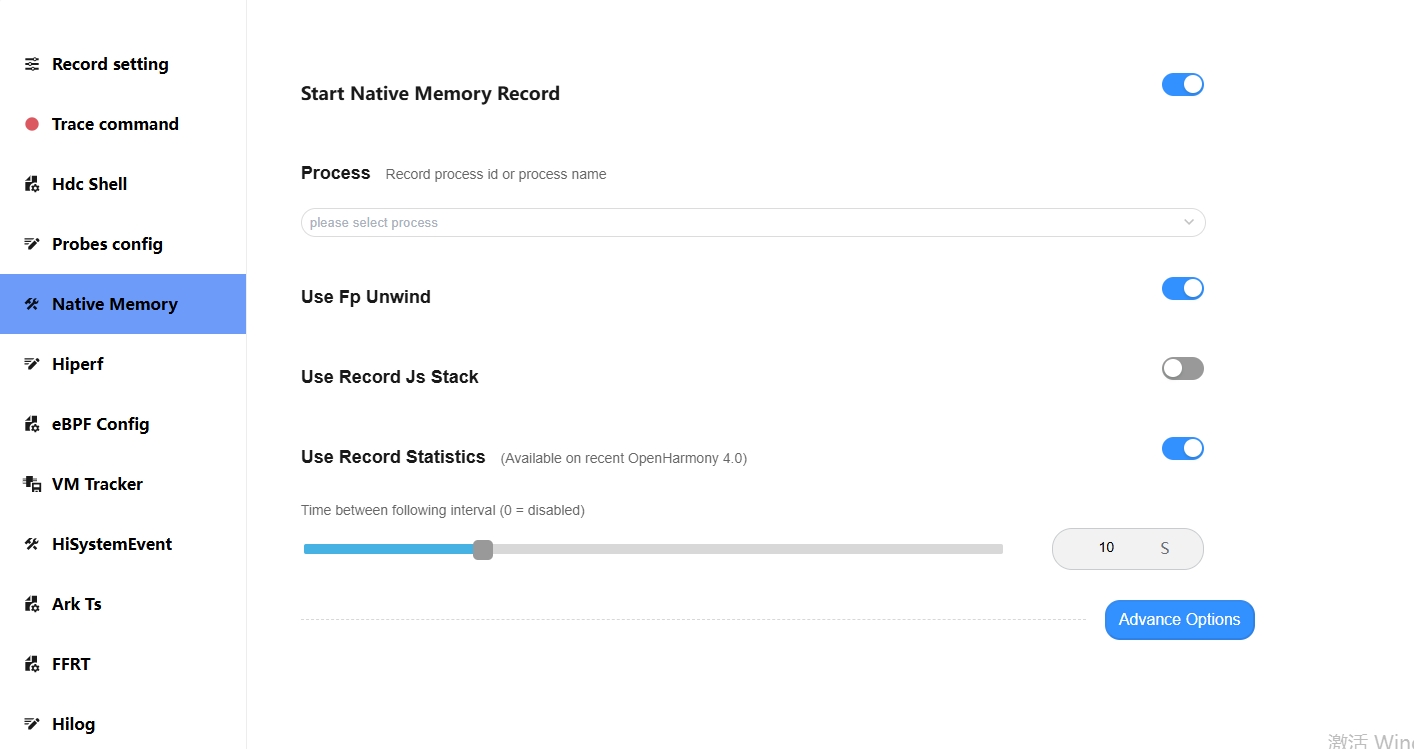
Task: Click the process dropdown chevron arrow
Action: (x=1189, y=222)
